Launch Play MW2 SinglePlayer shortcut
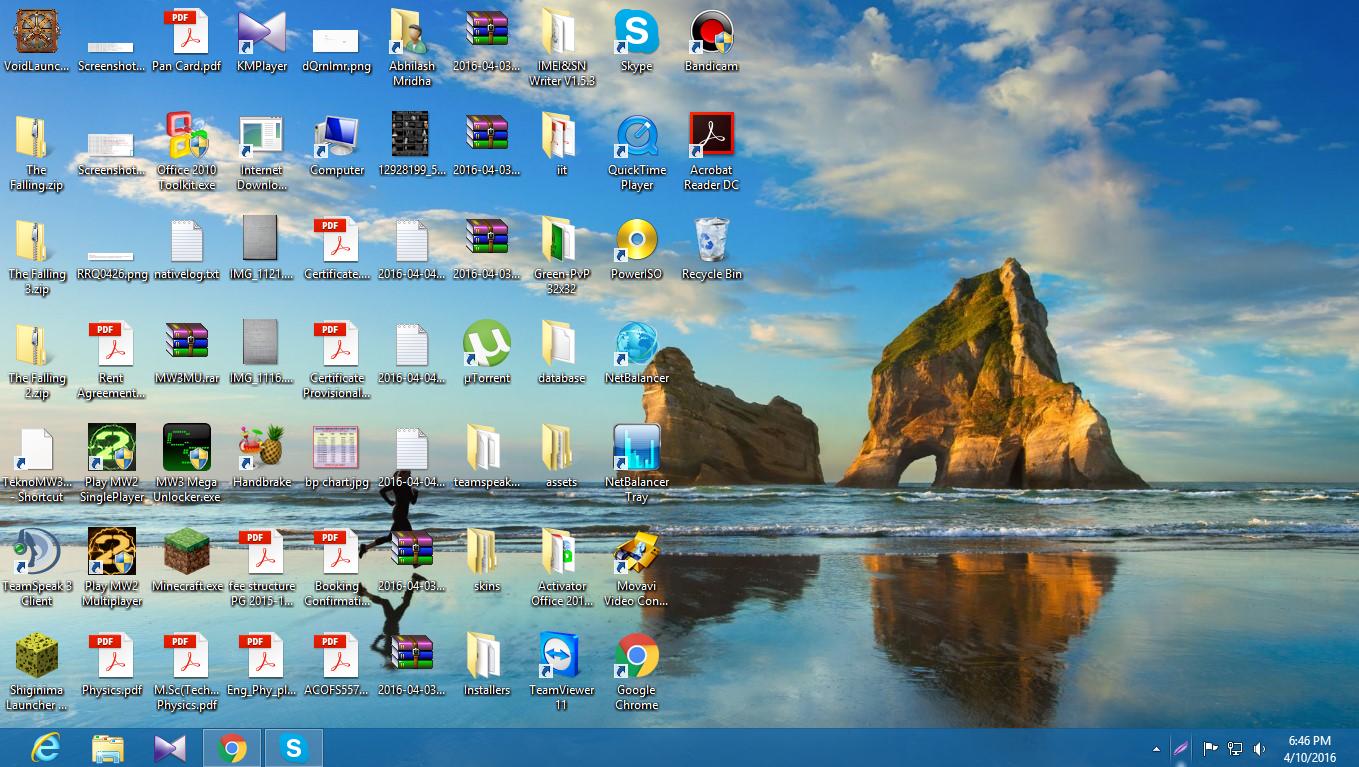This screenshot has height=767, width=1359. (112, 464)
